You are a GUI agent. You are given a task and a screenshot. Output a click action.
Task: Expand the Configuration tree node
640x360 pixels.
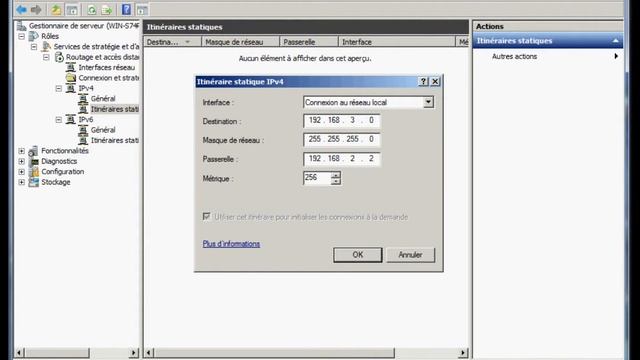[x=22, y=172]
